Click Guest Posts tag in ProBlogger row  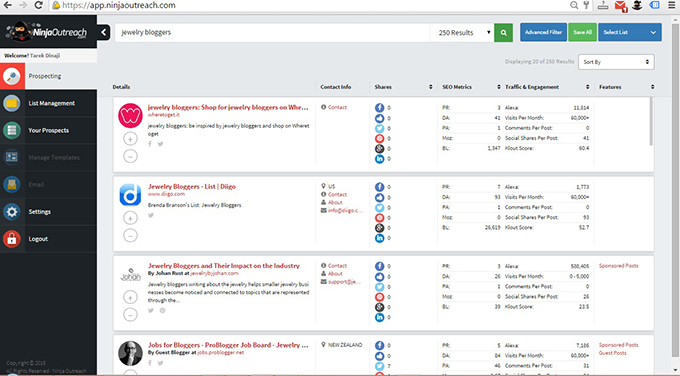(612, 353)
